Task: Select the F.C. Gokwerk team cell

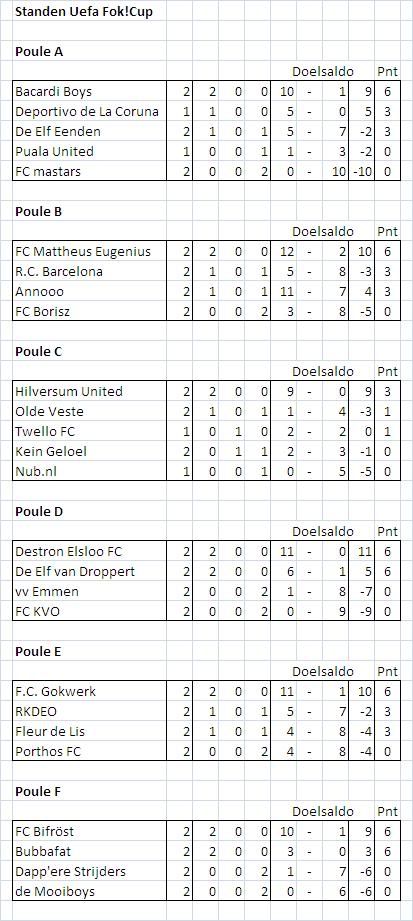Action: click(x=90, y=691)
